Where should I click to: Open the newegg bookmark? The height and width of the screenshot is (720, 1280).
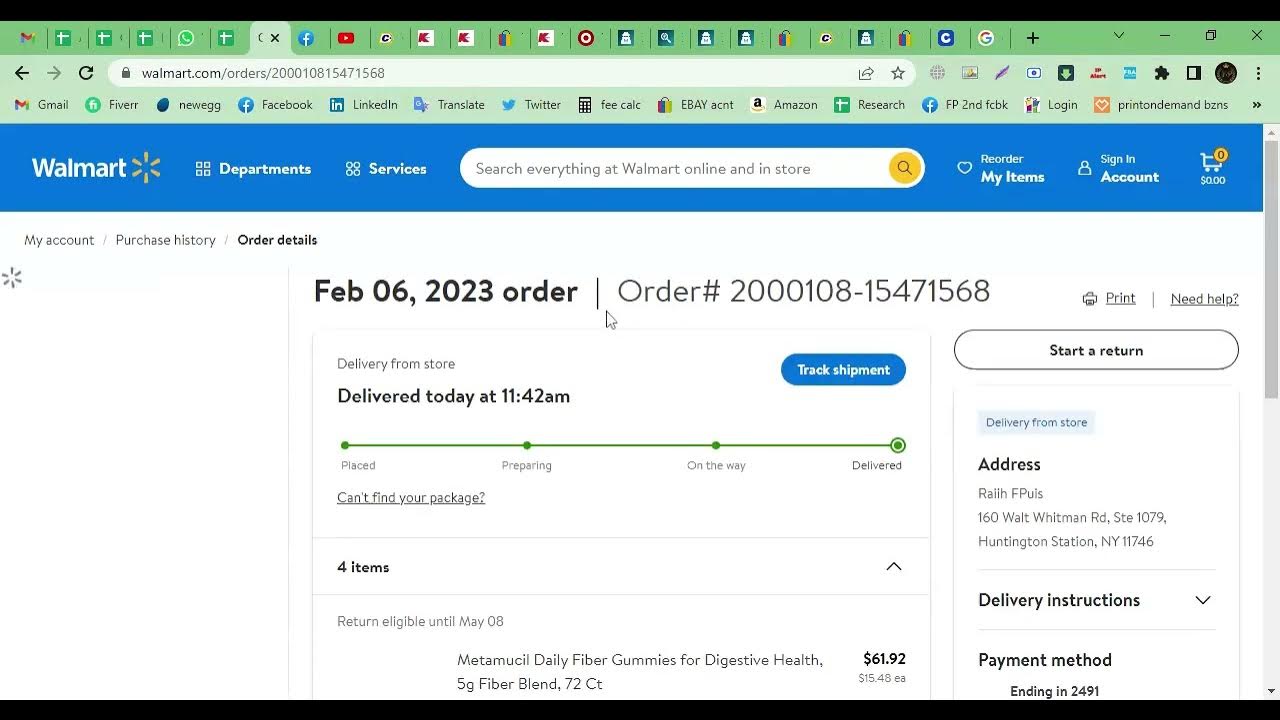(x=188, y=105)
